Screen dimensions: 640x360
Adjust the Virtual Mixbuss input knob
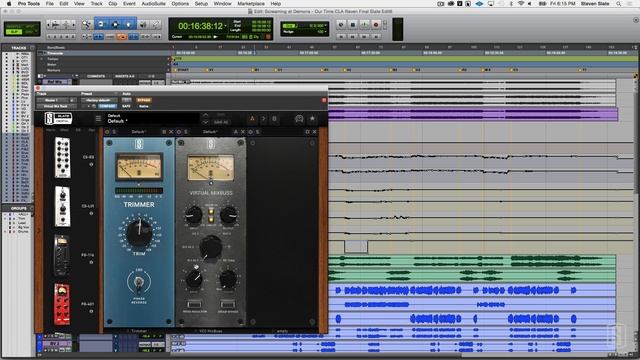(x=193, y=214)
